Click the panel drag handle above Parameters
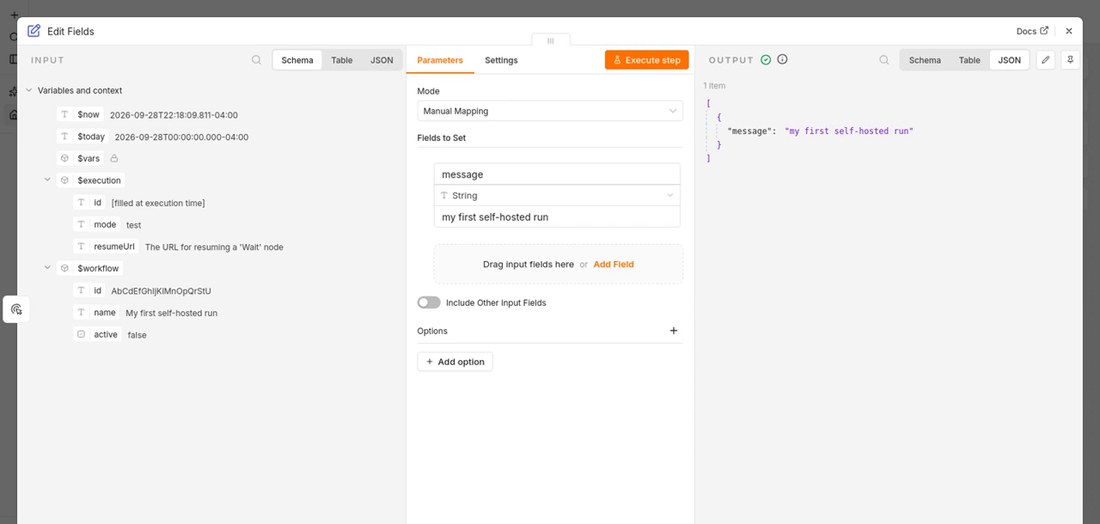The height and width of the screenshot is (524, 1100). [551, 41]
